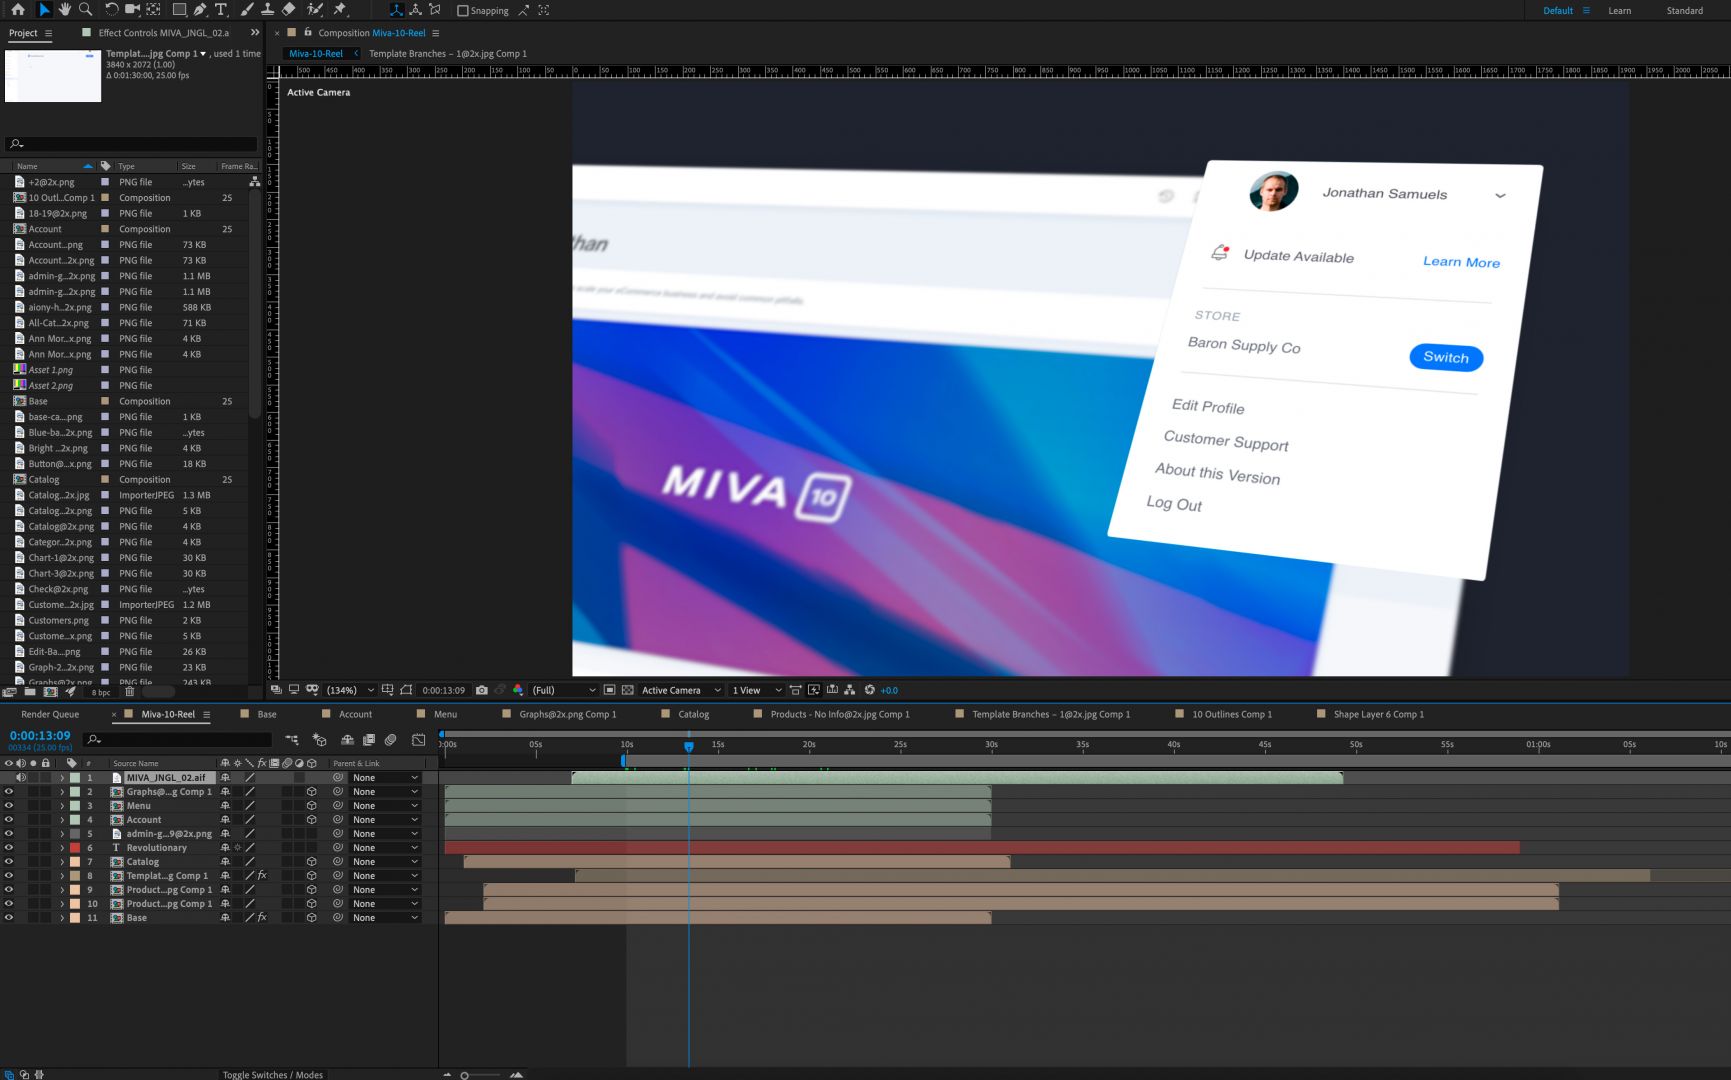Enable the Snapping checkbox
This screenshot has height=1080, width=1731.
coord(462,11)
